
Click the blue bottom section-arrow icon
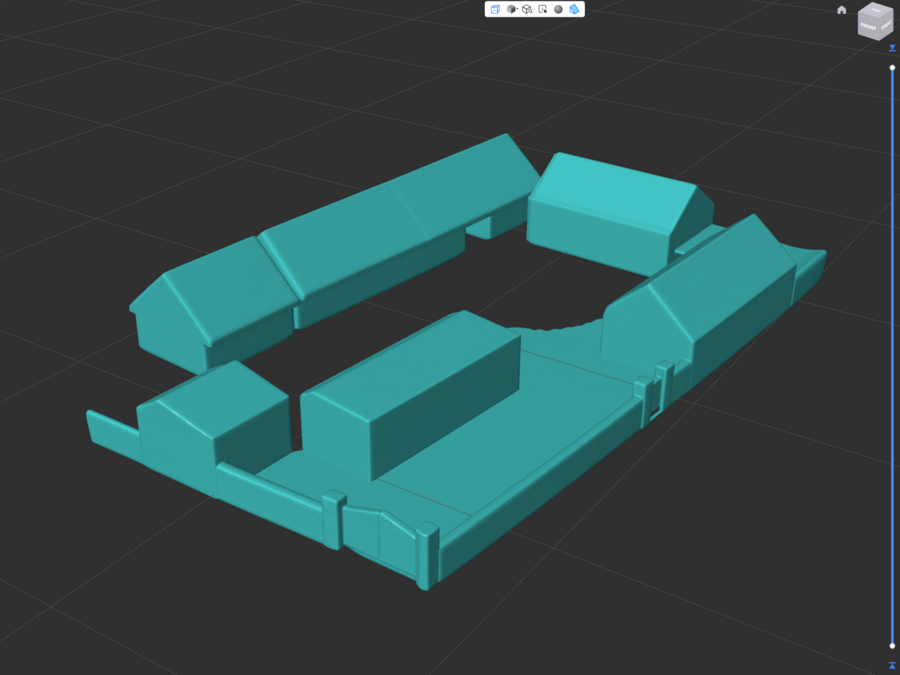click(892, 665)
